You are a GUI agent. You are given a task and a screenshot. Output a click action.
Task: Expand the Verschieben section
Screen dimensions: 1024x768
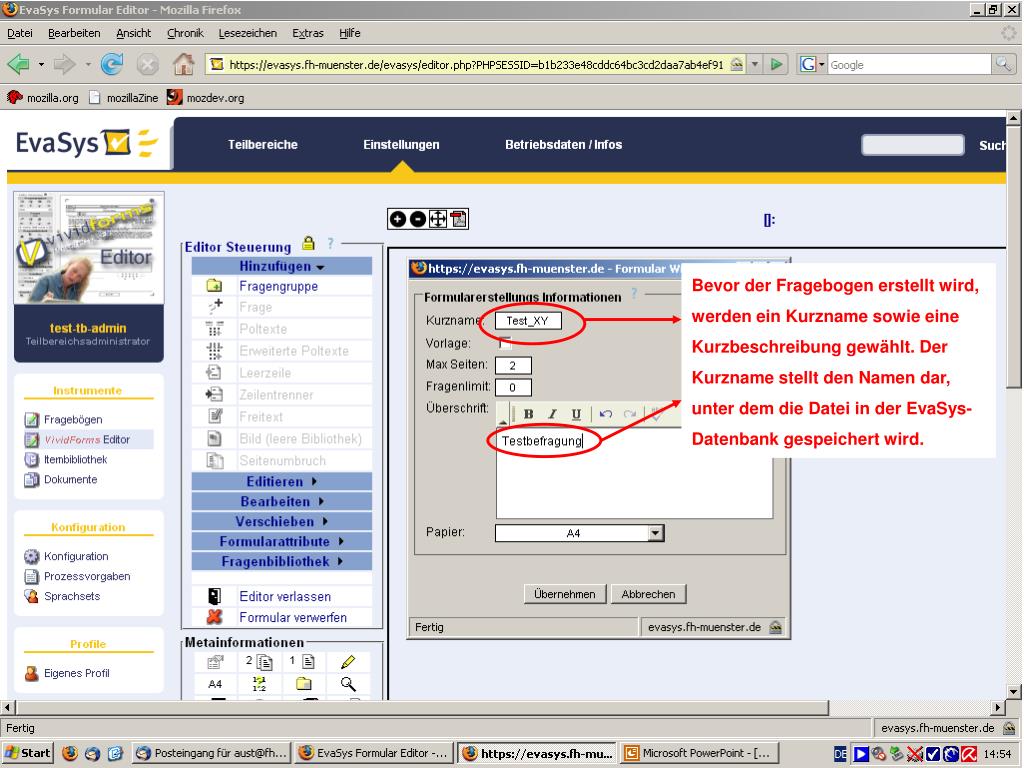(x=281, y=521)
